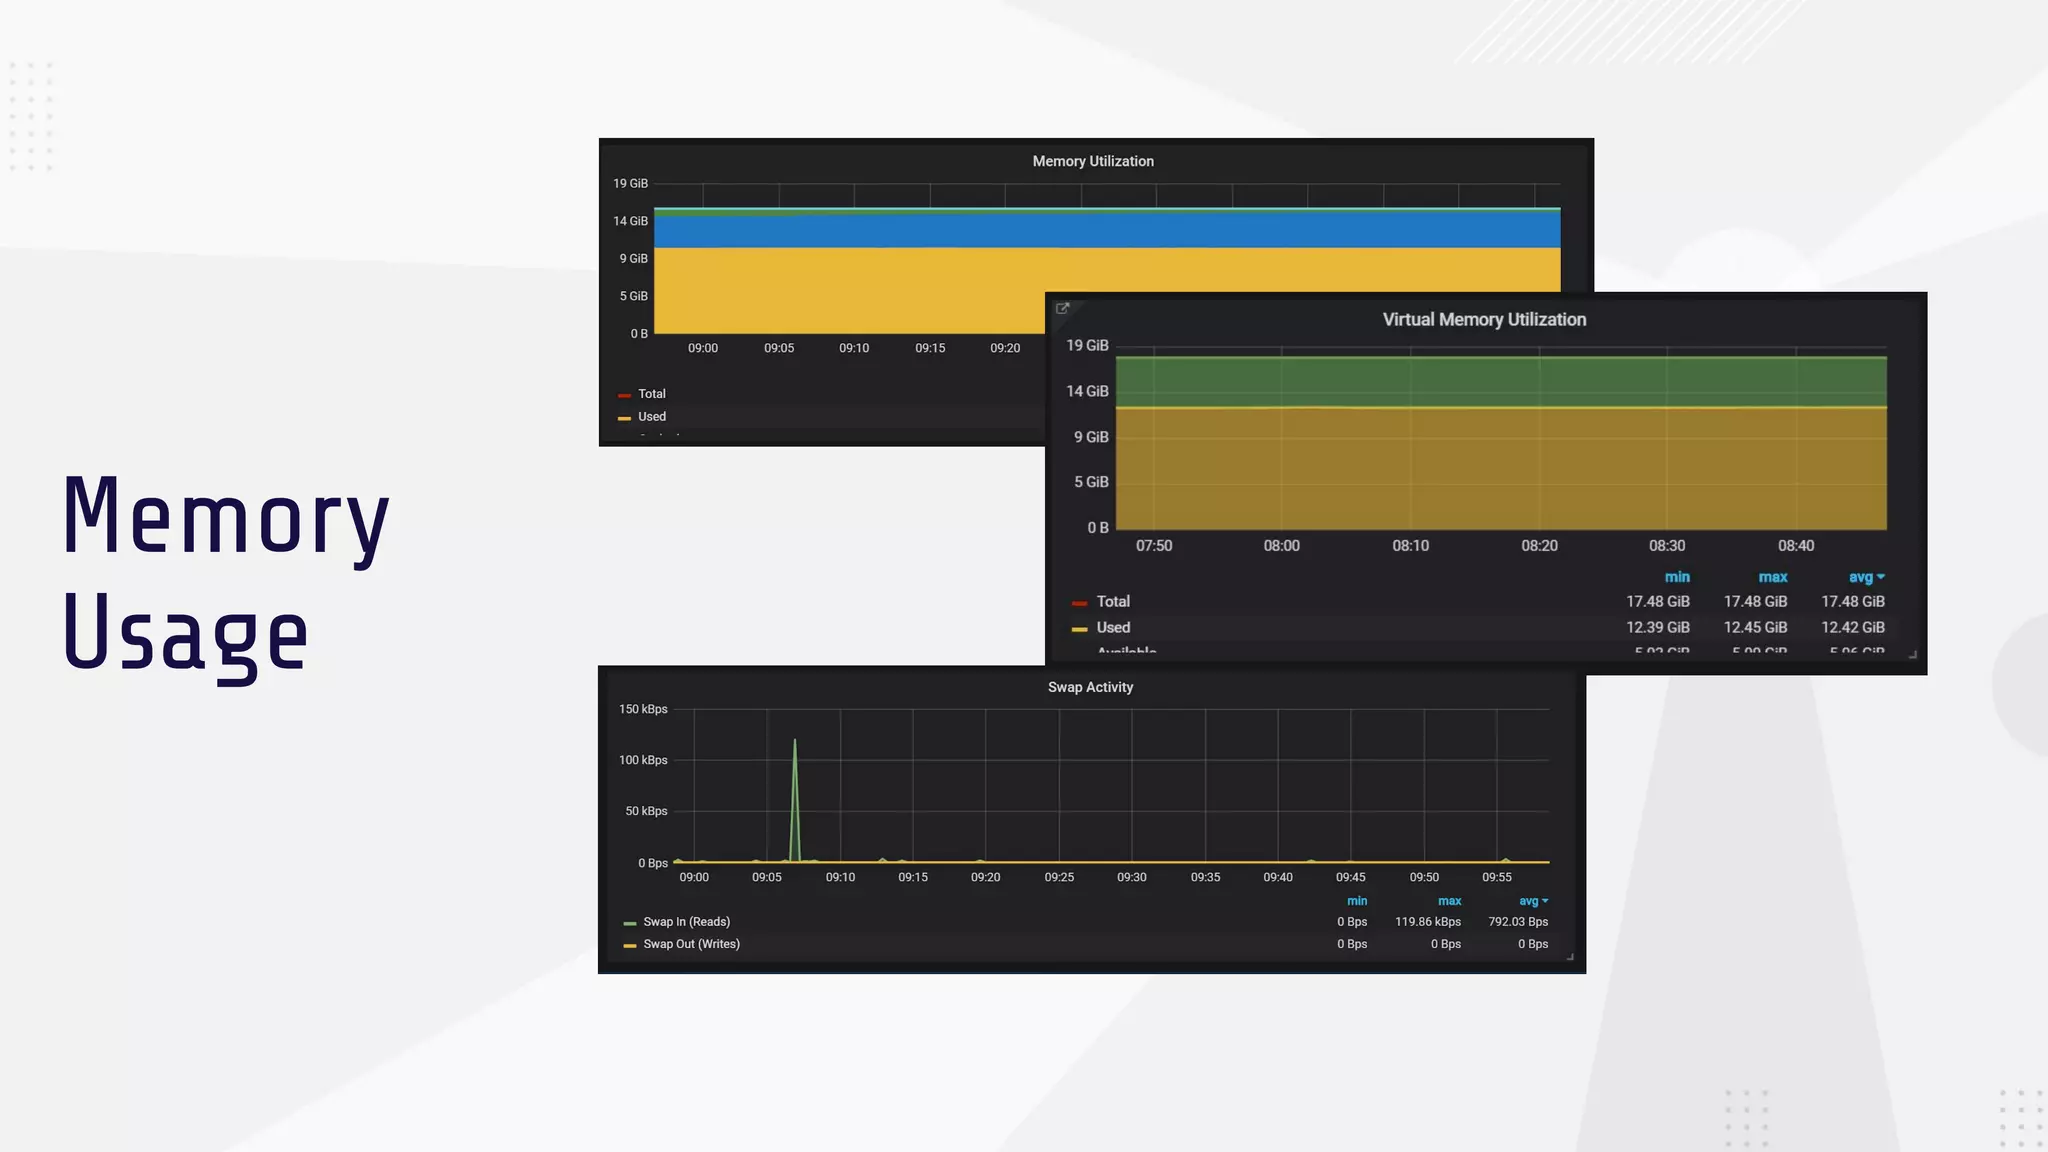Click resize handle of Virtual Memory panel
The image size is (2048, 1152).
click(1913, 655)
